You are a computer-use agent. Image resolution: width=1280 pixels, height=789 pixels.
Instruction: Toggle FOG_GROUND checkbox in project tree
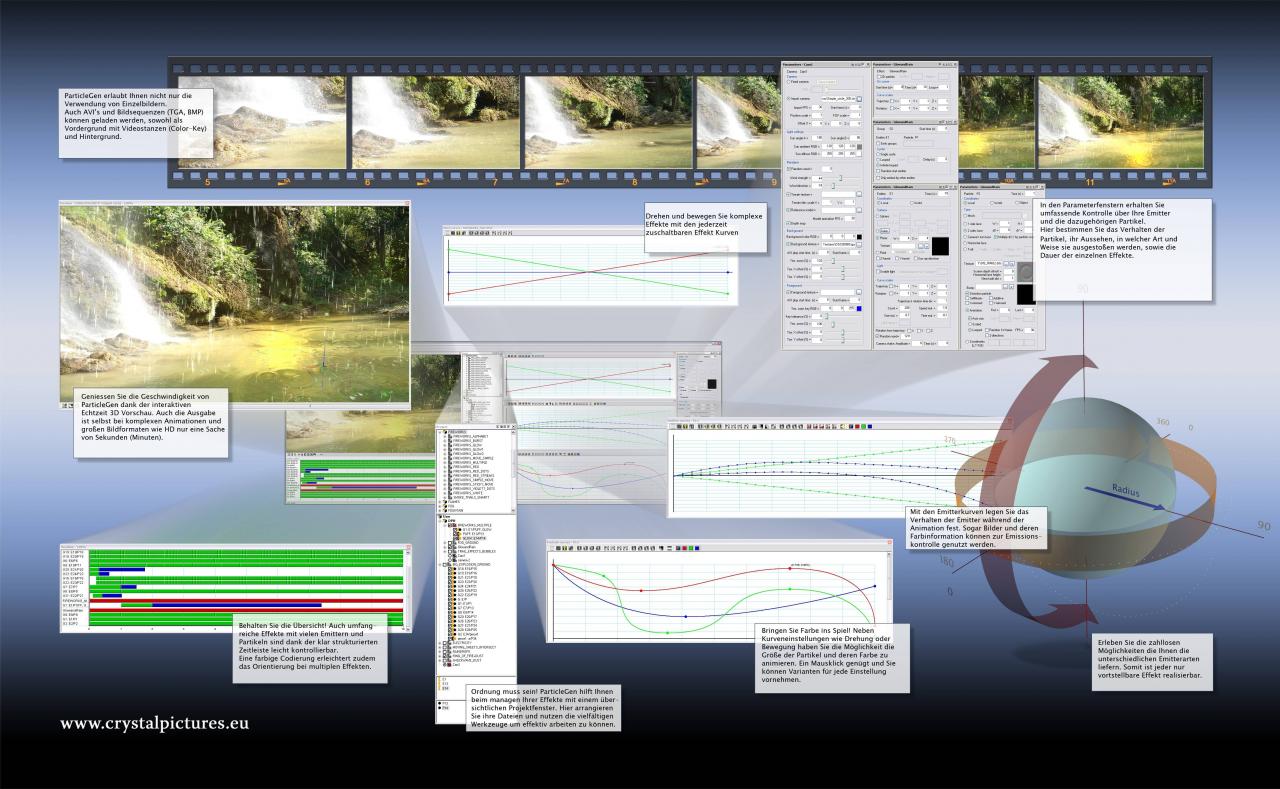pos(450,543)
